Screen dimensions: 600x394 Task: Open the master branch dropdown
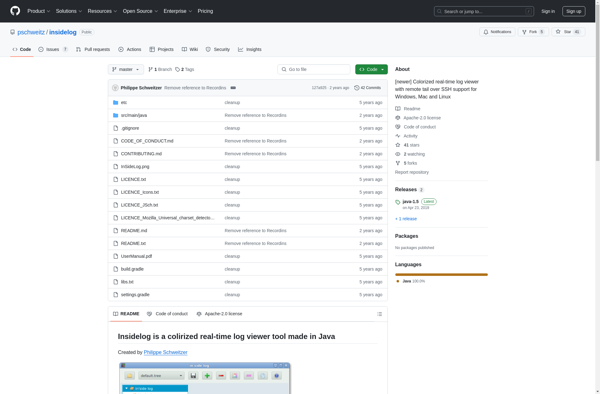pyautogui.click(x=126, y=69)
